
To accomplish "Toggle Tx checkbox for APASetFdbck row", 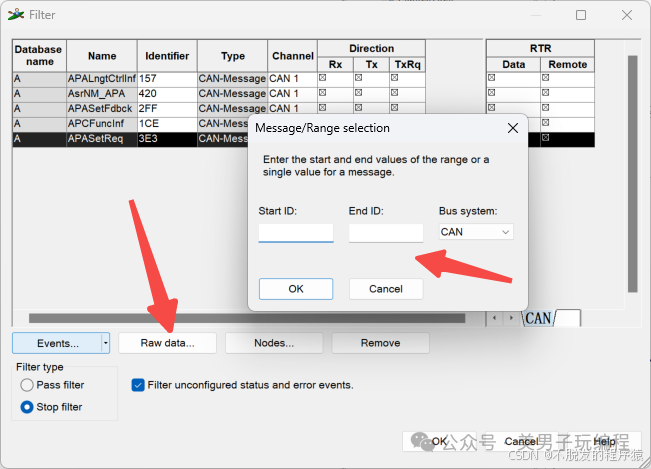I will (359, 107).
